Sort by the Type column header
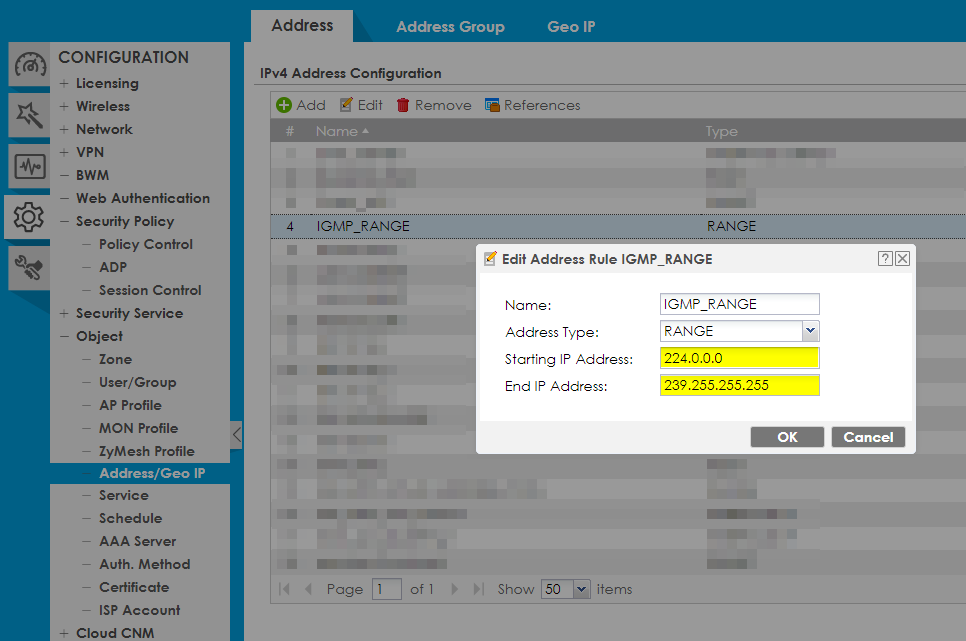This screenshot has height=641, width=966. click(721, 131)
